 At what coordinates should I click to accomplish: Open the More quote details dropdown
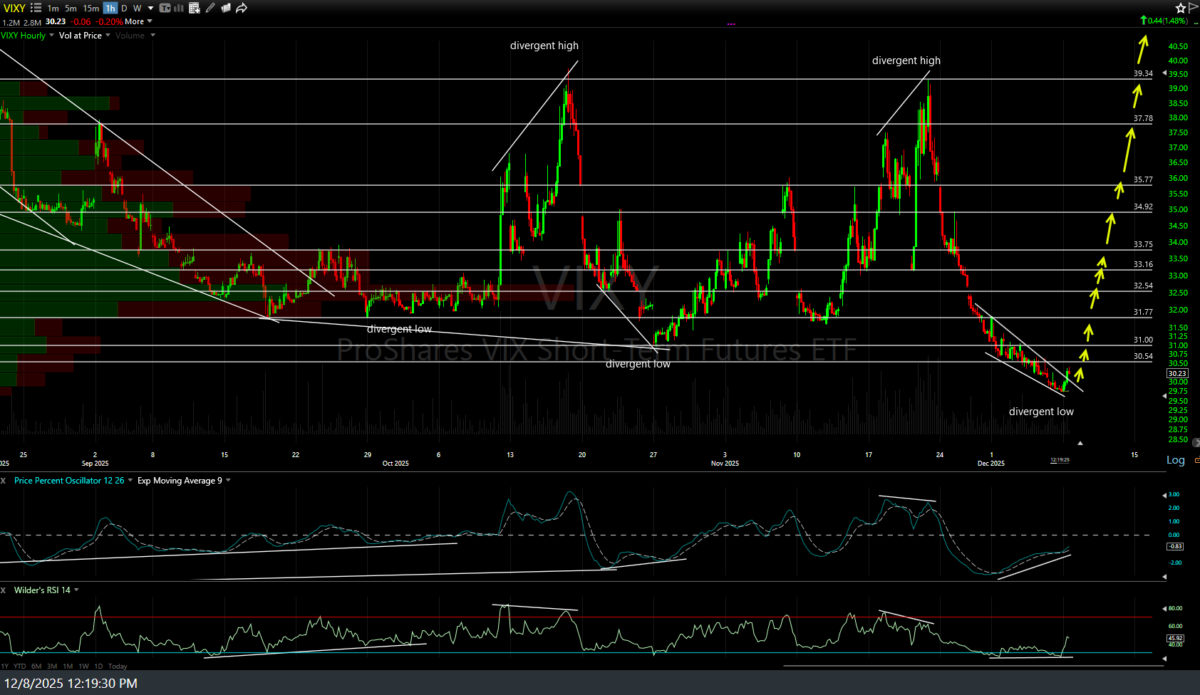pos(138,21)
